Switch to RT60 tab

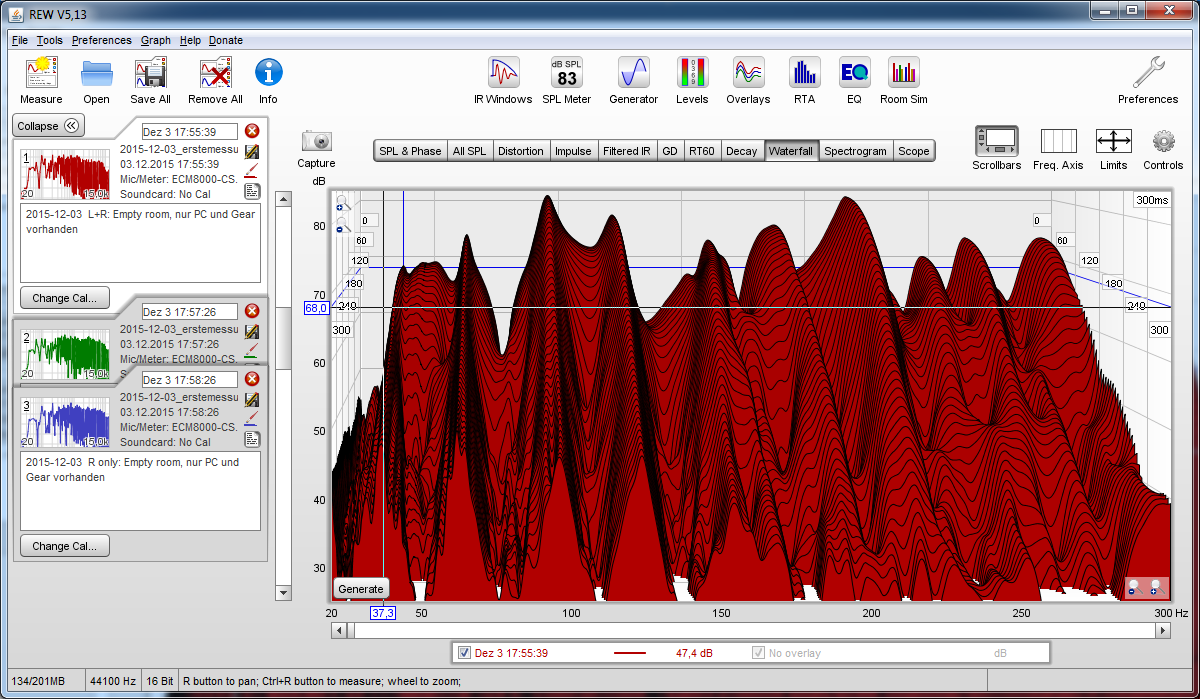tap(703, 151)
